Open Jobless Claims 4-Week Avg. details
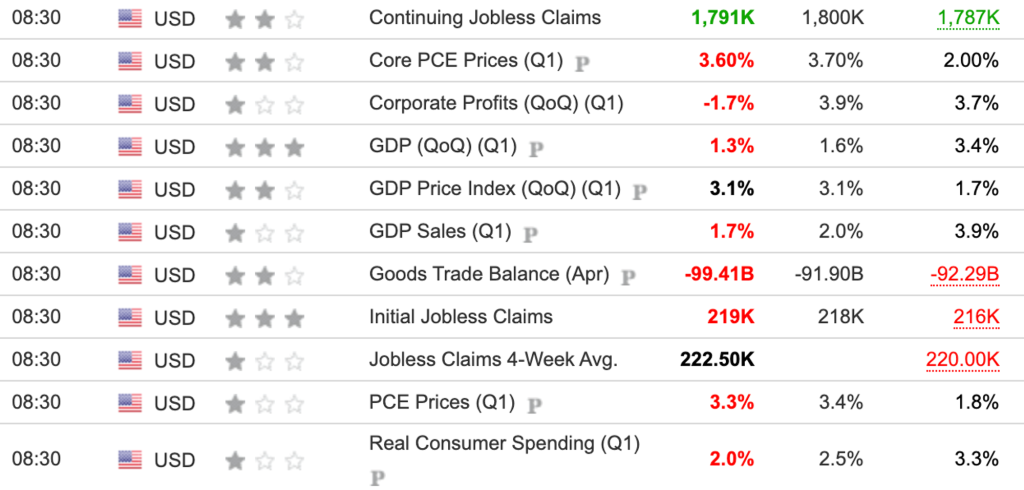This screenshot has width=1024, height=490. [x=493, y=360]
